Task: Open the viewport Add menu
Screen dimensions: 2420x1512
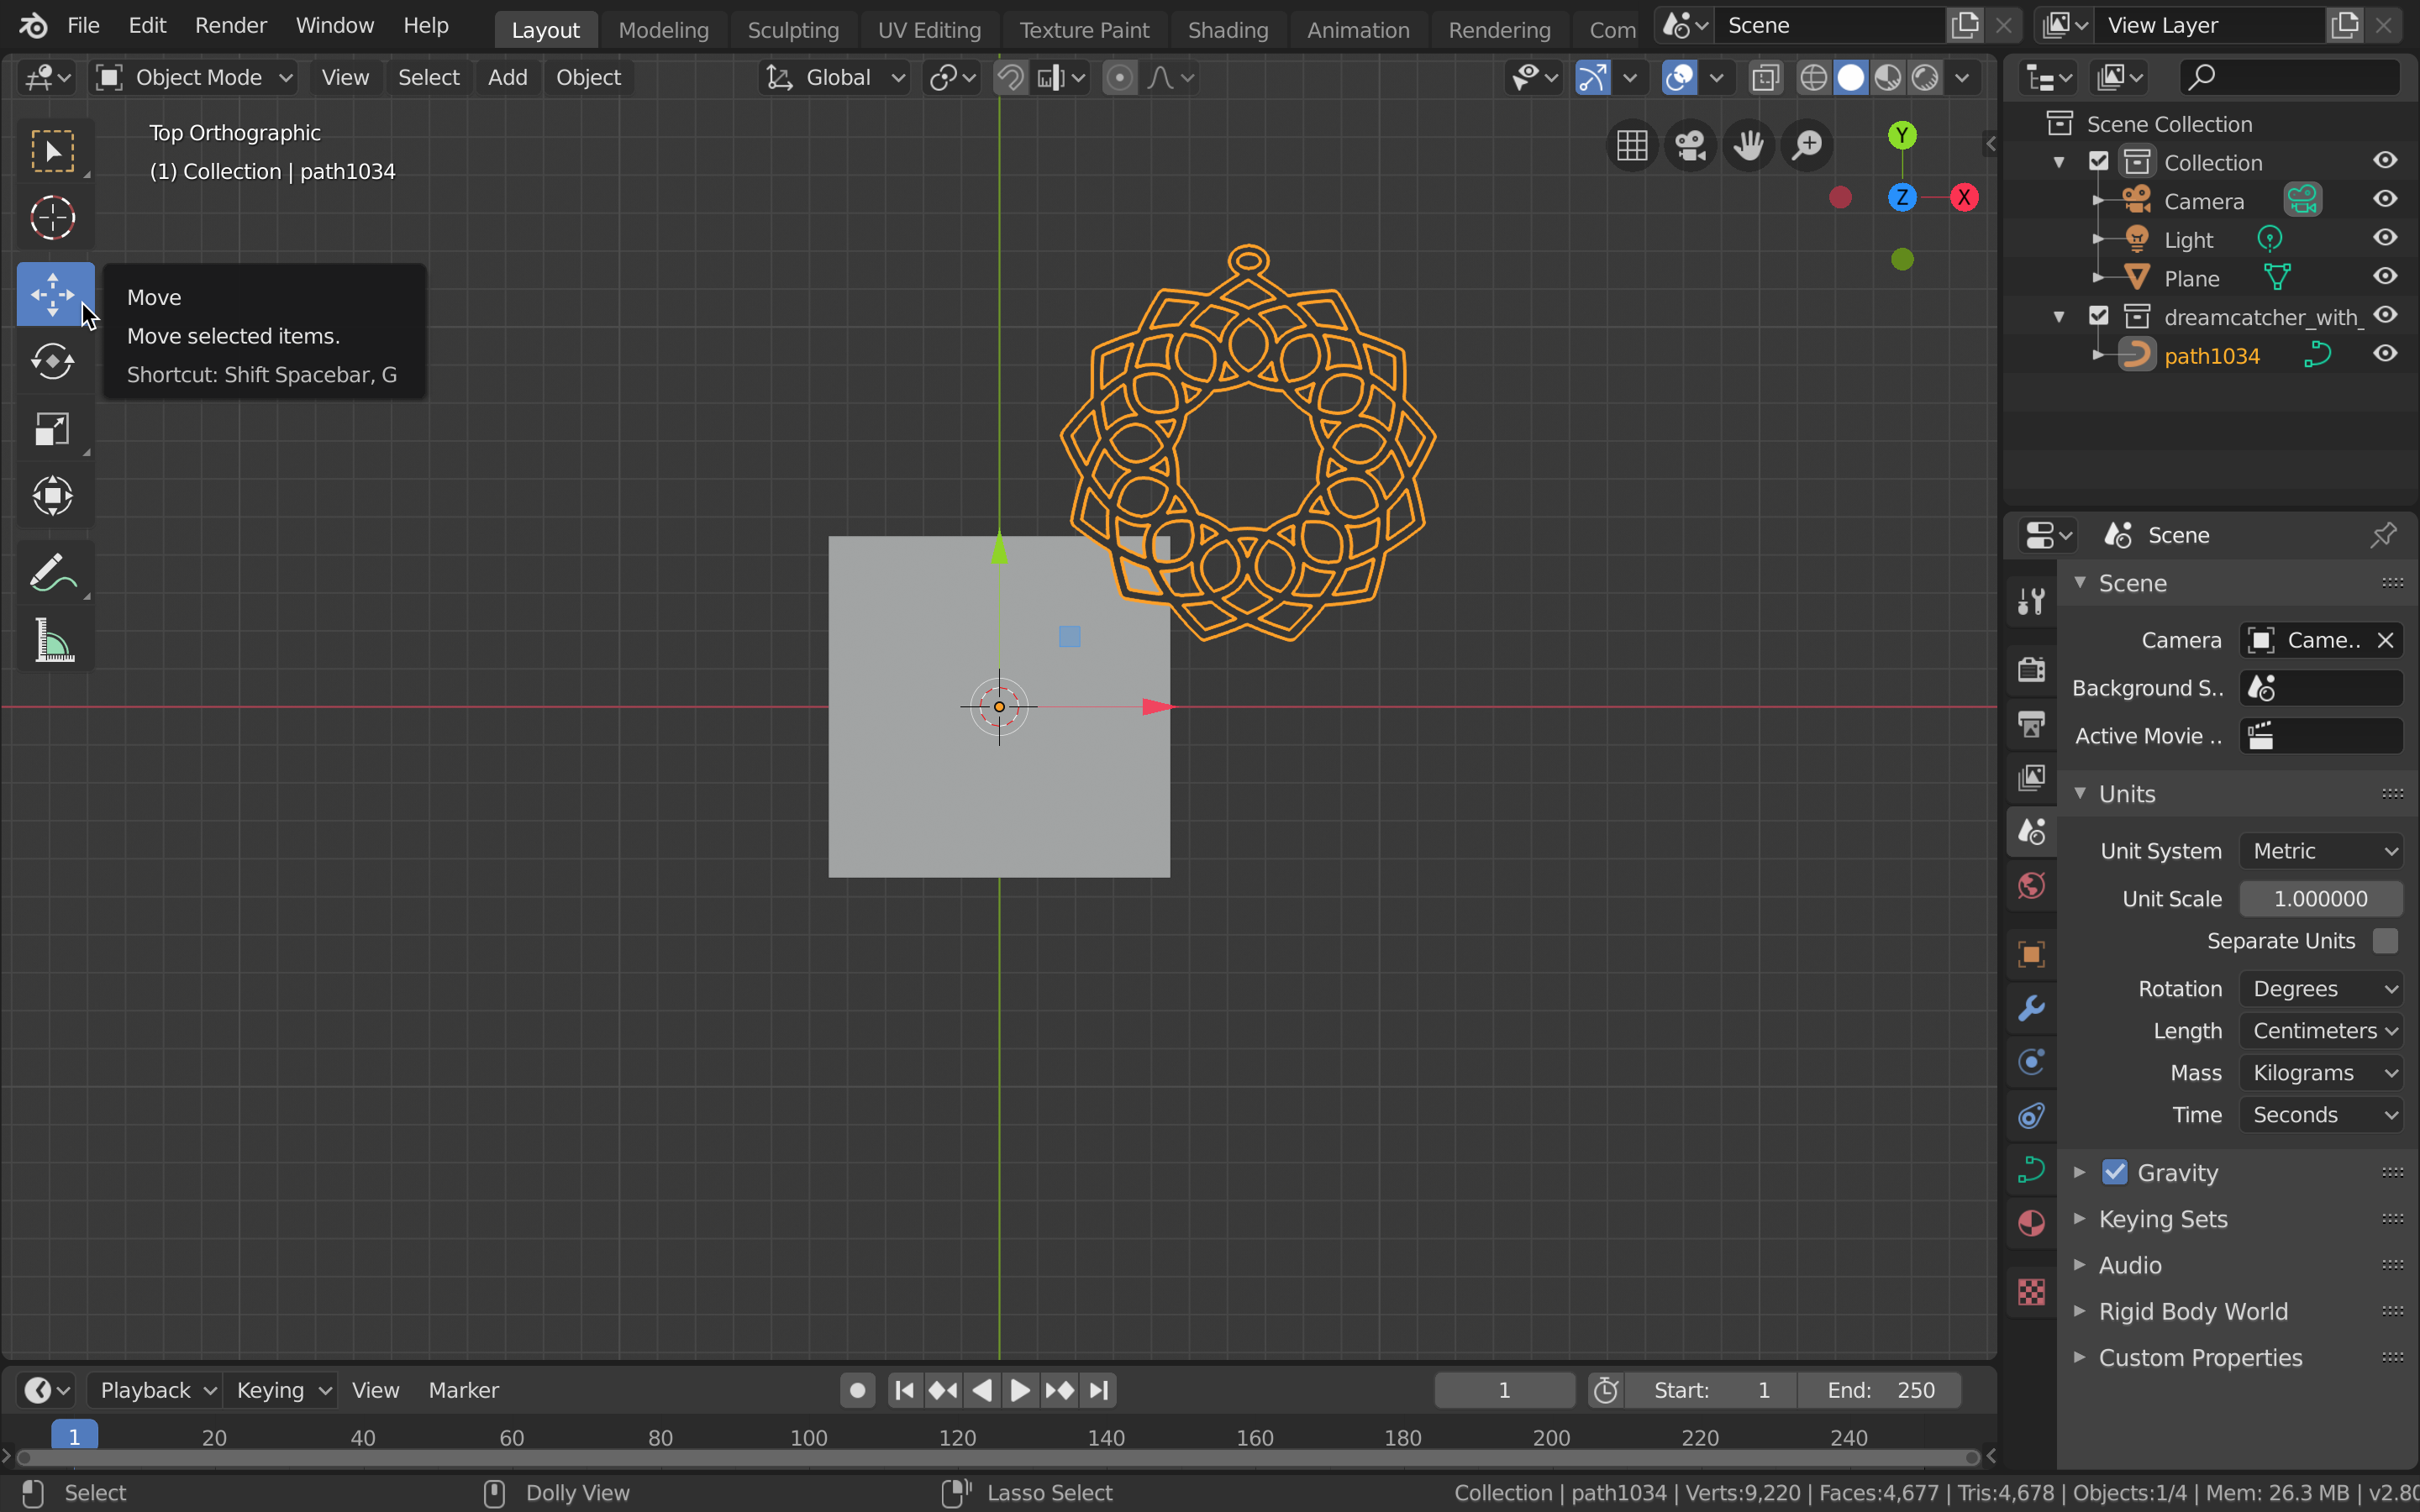Action: (x=507, y=77)
